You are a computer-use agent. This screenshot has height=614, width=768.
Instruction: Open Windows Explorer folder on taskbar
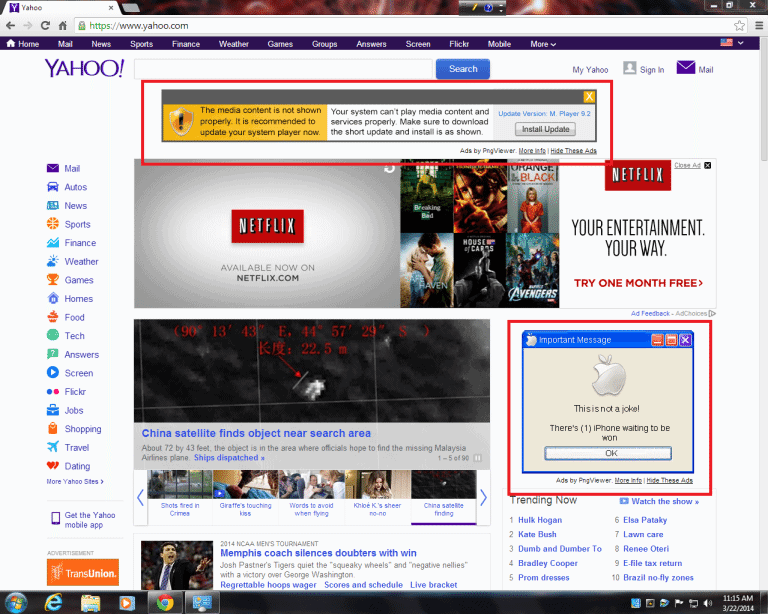tap(90, 603)
